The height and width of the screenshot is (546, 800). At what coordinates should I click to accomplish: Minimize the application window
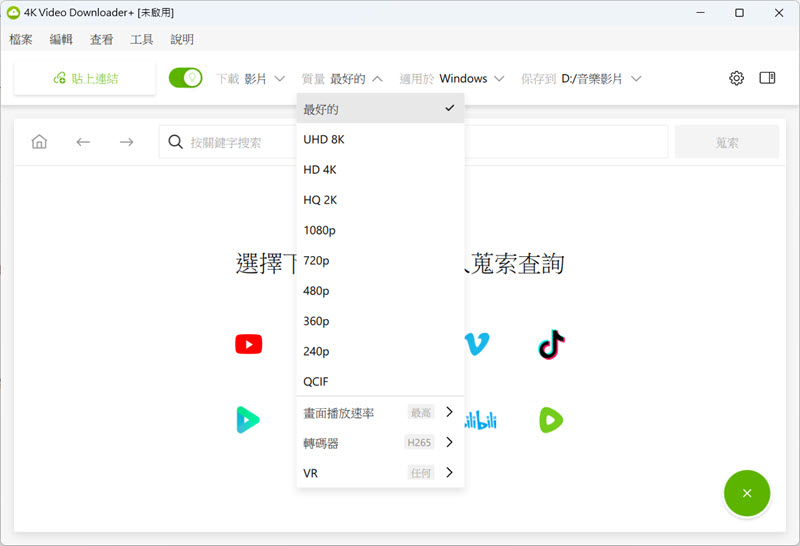pyautogui.click(x=701, y=13)
